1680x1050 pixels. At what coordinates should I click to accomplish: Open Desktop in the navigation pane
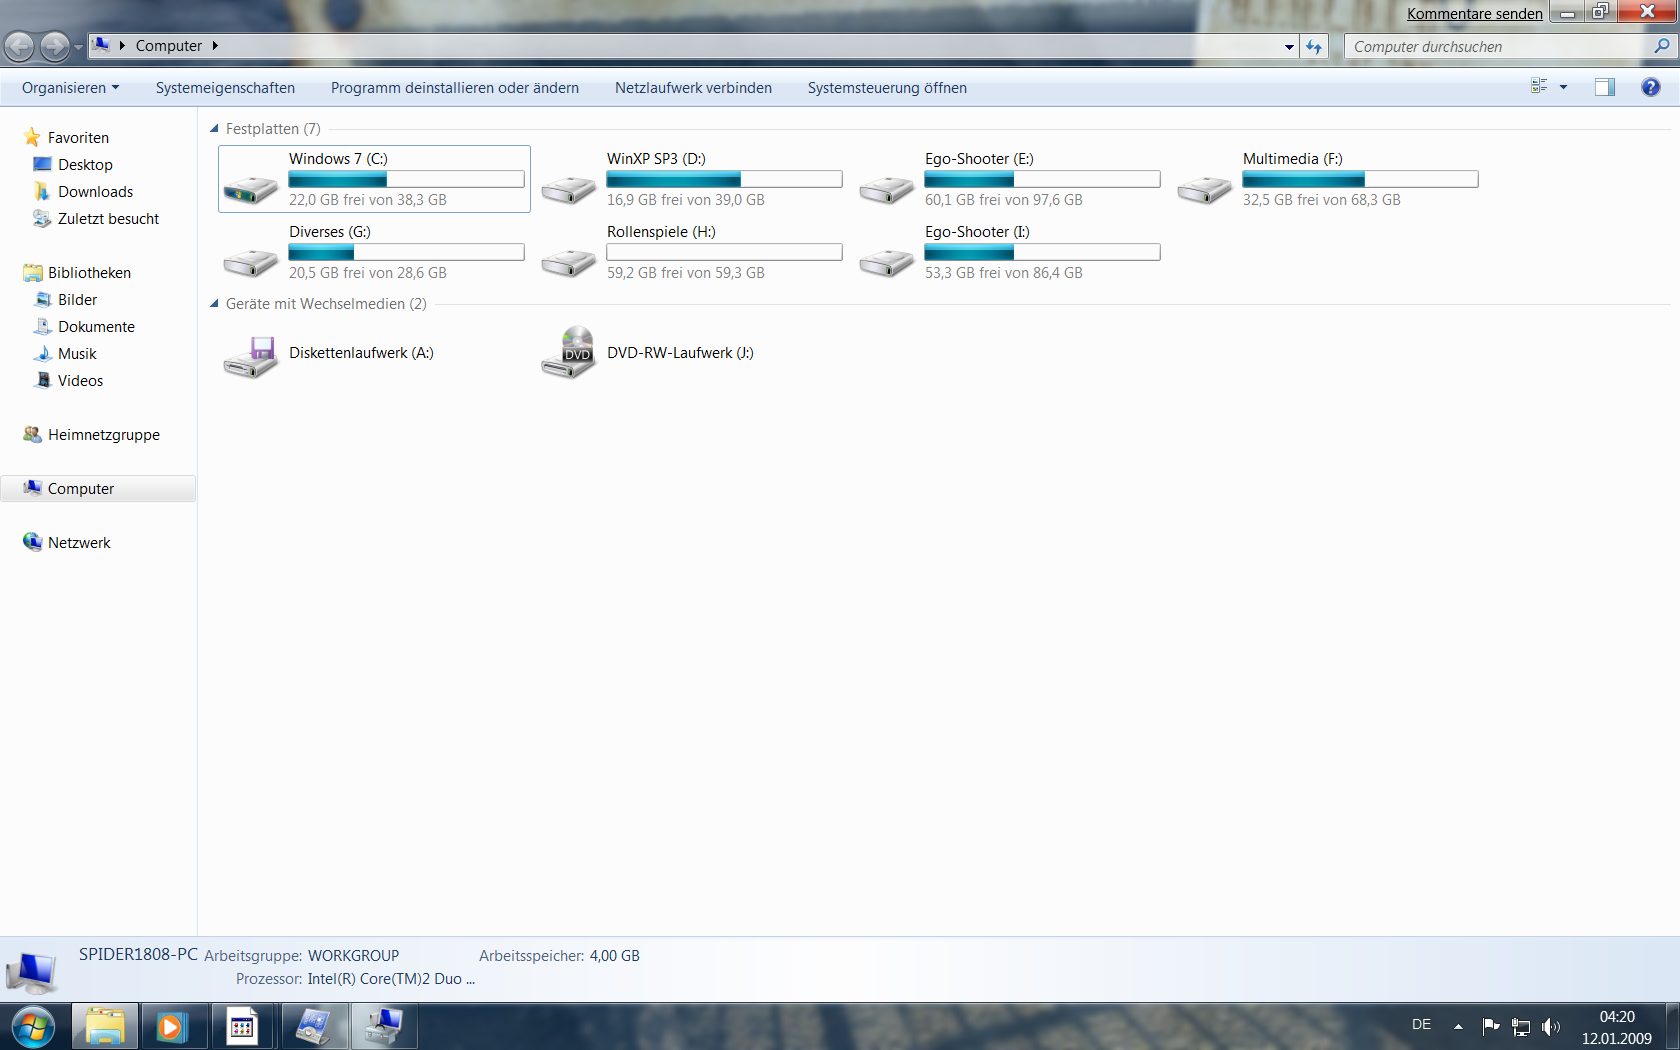coord(85,165)
